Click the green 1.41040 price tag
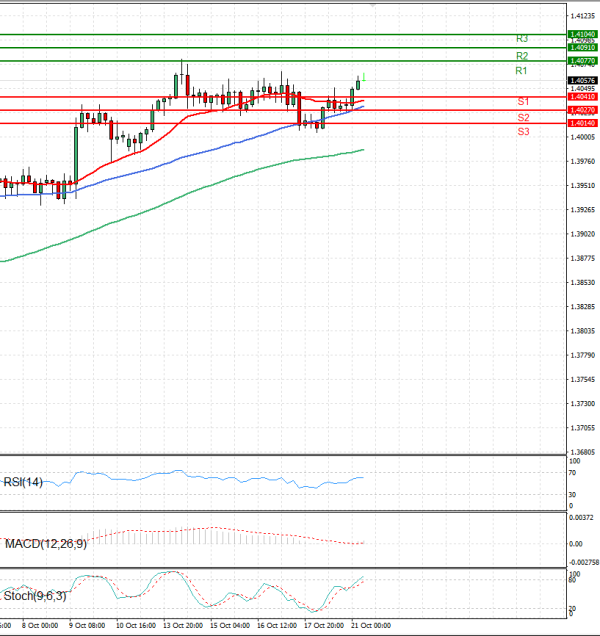This screenshot has width=600, height=636. click(x=582, y=34)
